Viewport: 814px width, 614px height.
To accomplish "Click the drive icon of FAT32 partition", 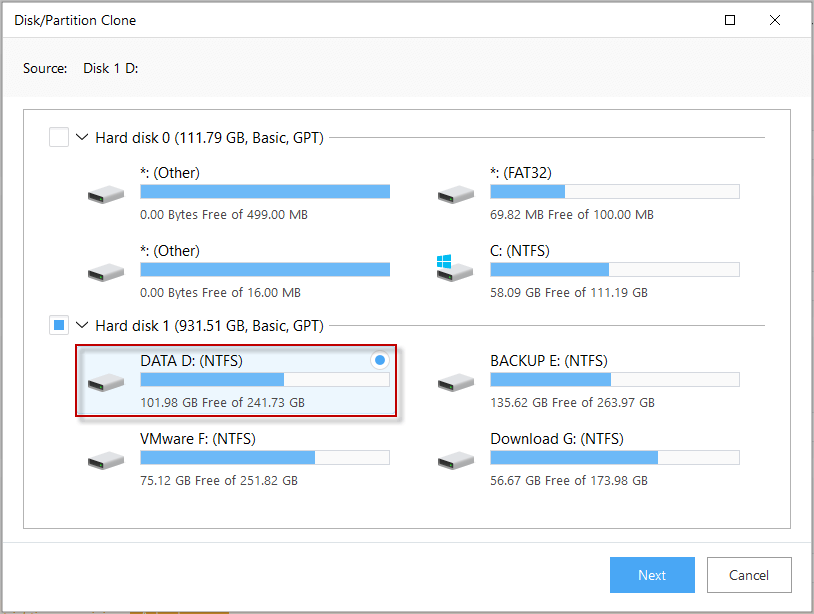I will [456, 195].
